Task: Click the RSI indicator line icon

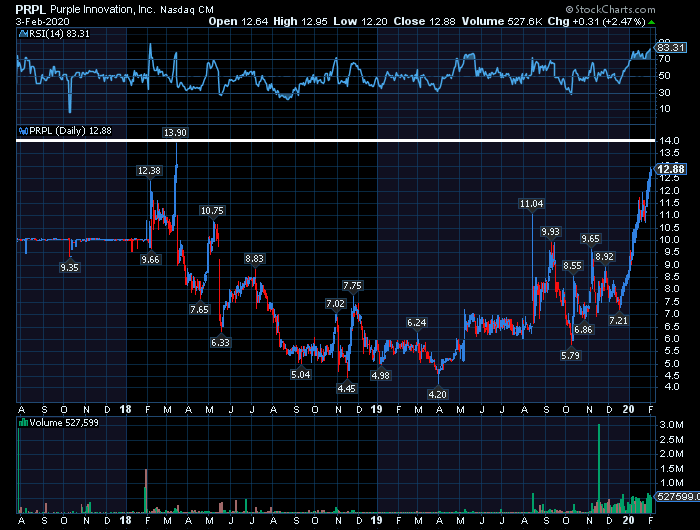Action: click(x=23, y=33)
